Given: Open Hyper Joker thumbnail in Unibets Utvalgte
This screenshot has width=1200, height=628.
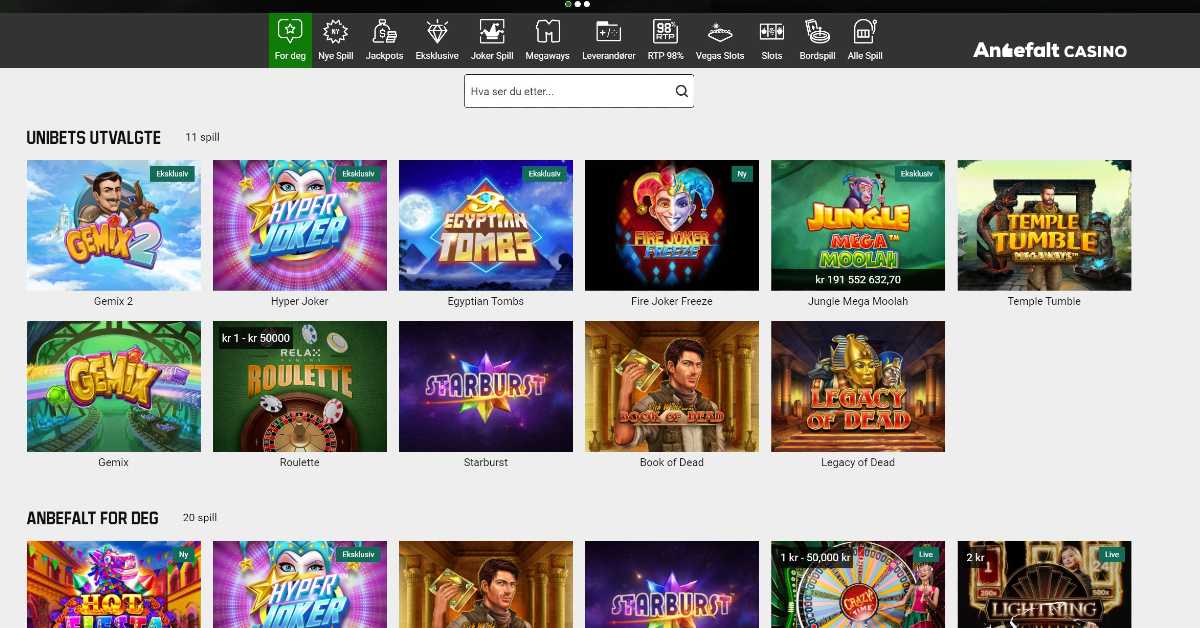Looking at the screenshot, I should coord(300,225).
